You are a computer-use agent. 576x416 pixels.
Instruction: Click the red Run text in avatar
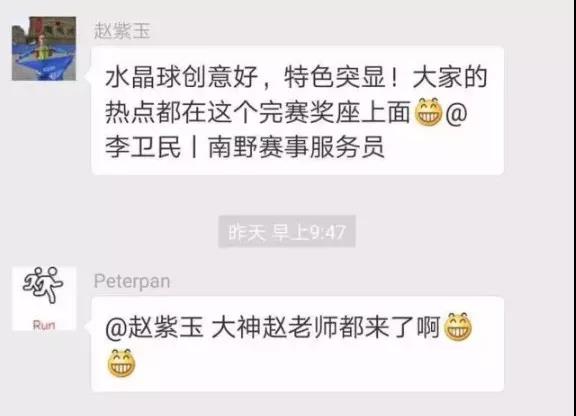[44, 325]
